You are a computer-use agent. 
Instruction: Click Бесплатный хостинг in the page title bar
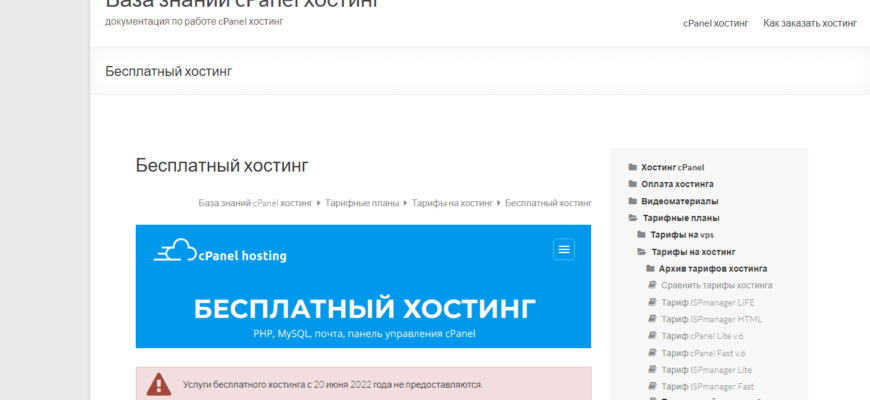[x=169, y=72]
